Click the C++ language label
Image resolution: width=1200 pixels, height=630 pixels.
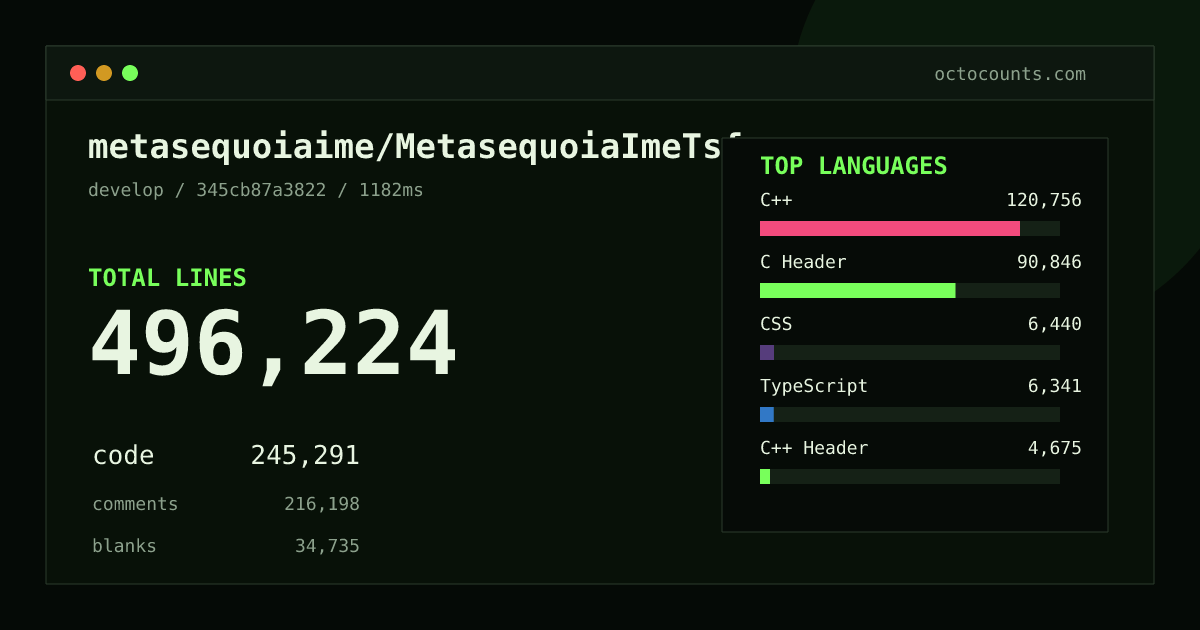pyautogui.click(x=776, y=200)
